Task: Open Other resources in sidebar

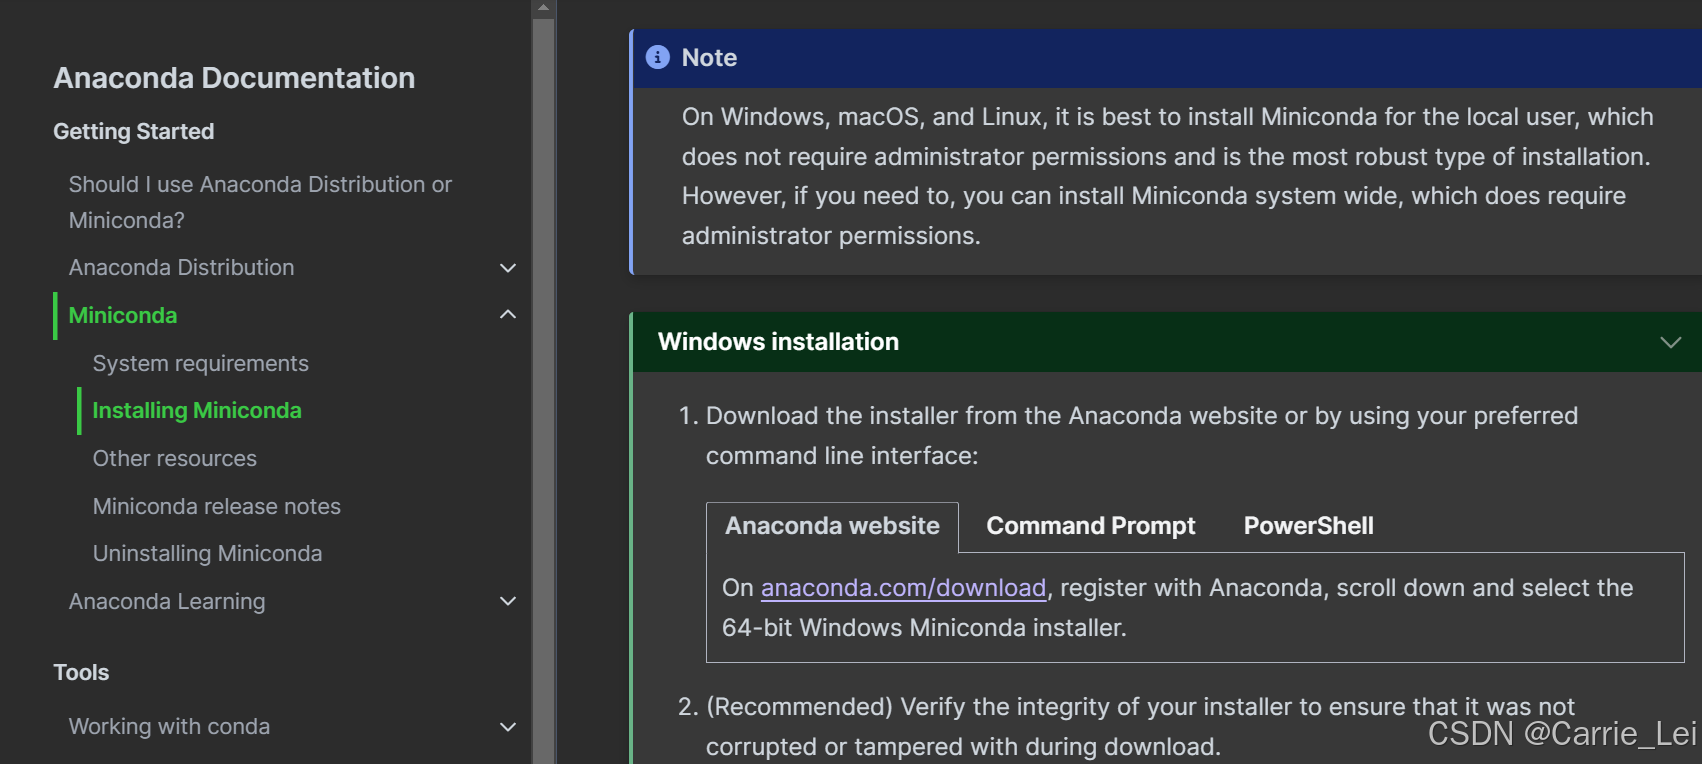Action: tap(174, 459)
